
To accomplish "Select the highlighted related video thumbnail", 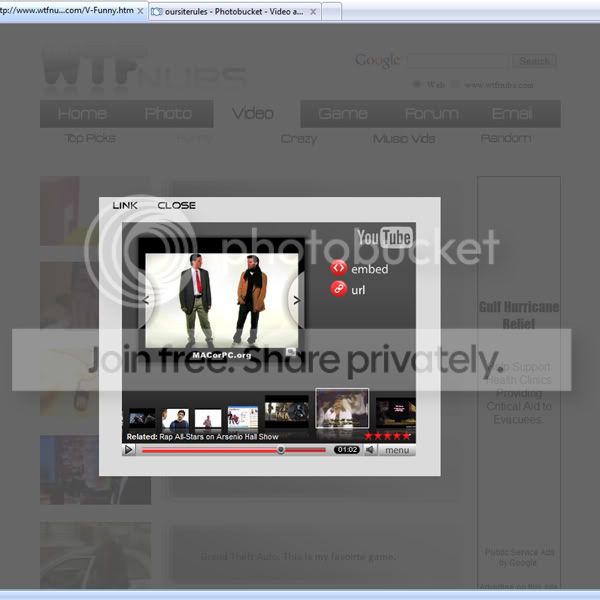I will (342, 408).
